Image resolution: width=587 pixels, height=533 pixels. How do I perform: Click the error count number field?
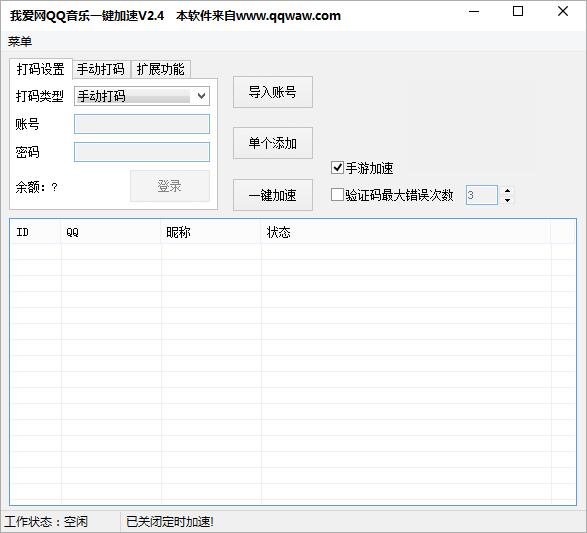481,195
